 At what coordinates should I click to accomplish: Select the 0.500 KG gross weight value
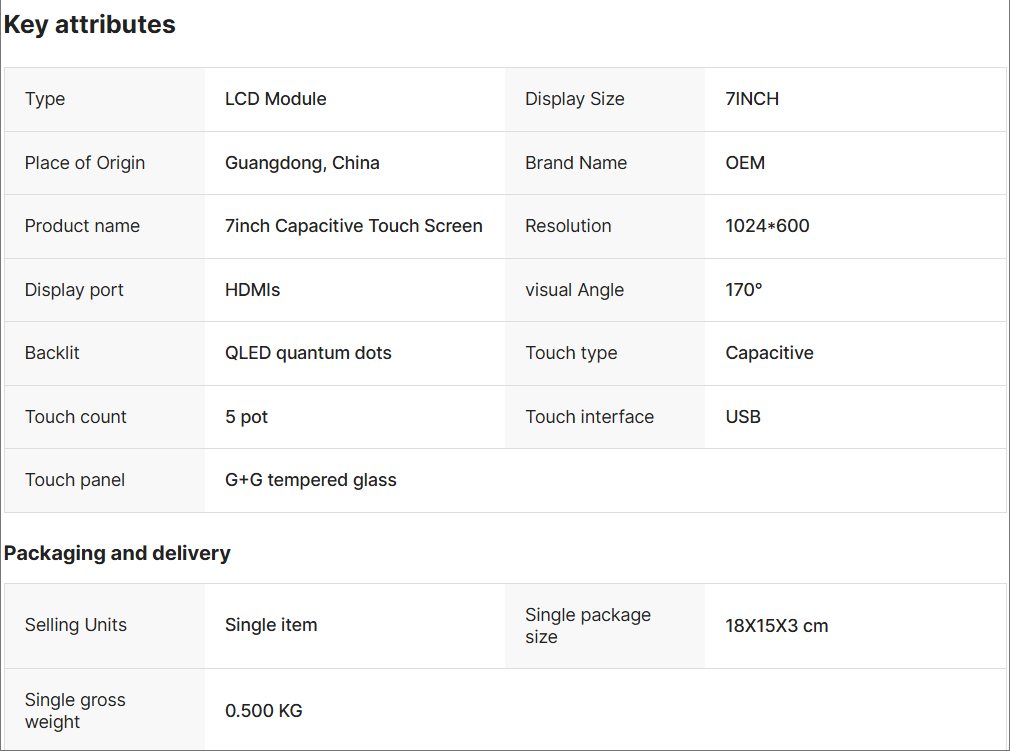tap(264, 711)
